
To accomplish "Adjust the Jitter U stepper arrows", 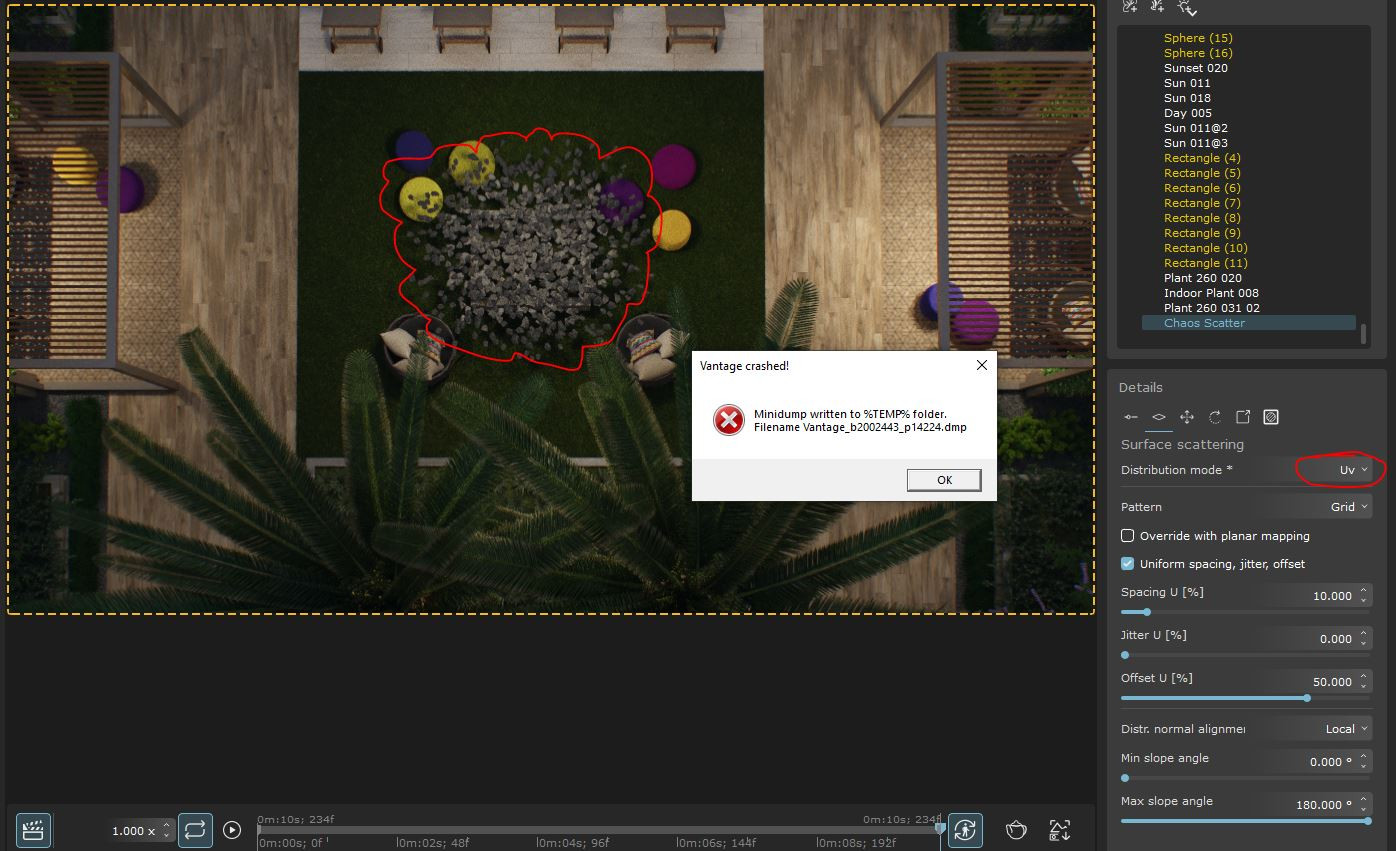I will [x=1365, y=639].
